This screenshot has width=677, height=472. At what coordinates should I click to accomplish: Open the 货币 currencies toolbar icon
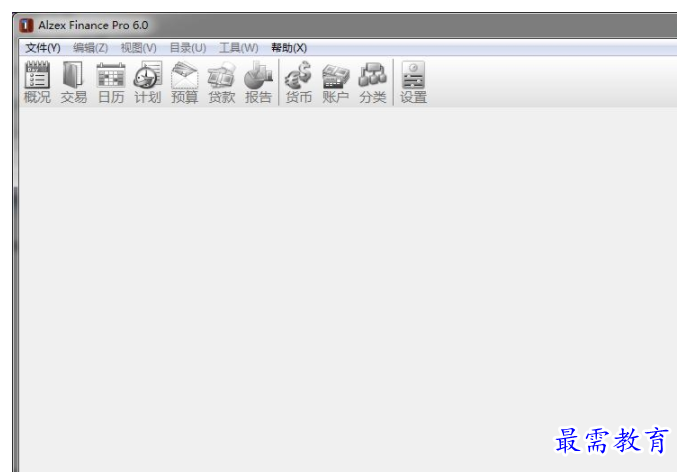[x=299, y=82]
